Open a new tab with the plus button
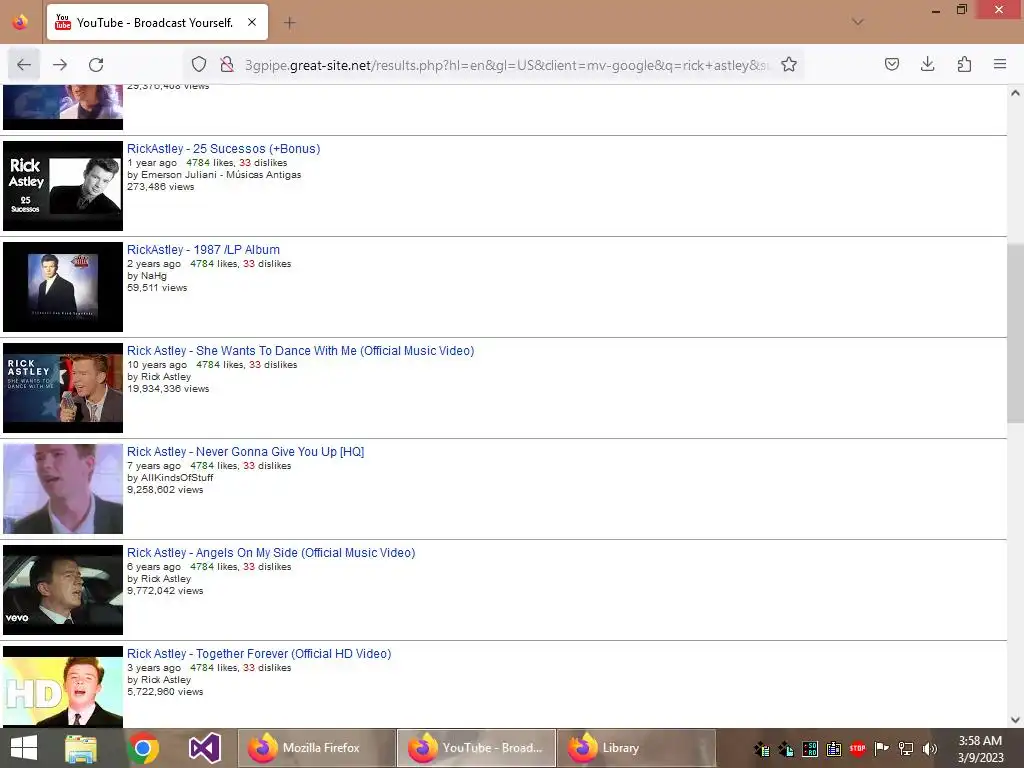Image resolution: width=1024 pixels, height=768 pixels. click(289, 23)
